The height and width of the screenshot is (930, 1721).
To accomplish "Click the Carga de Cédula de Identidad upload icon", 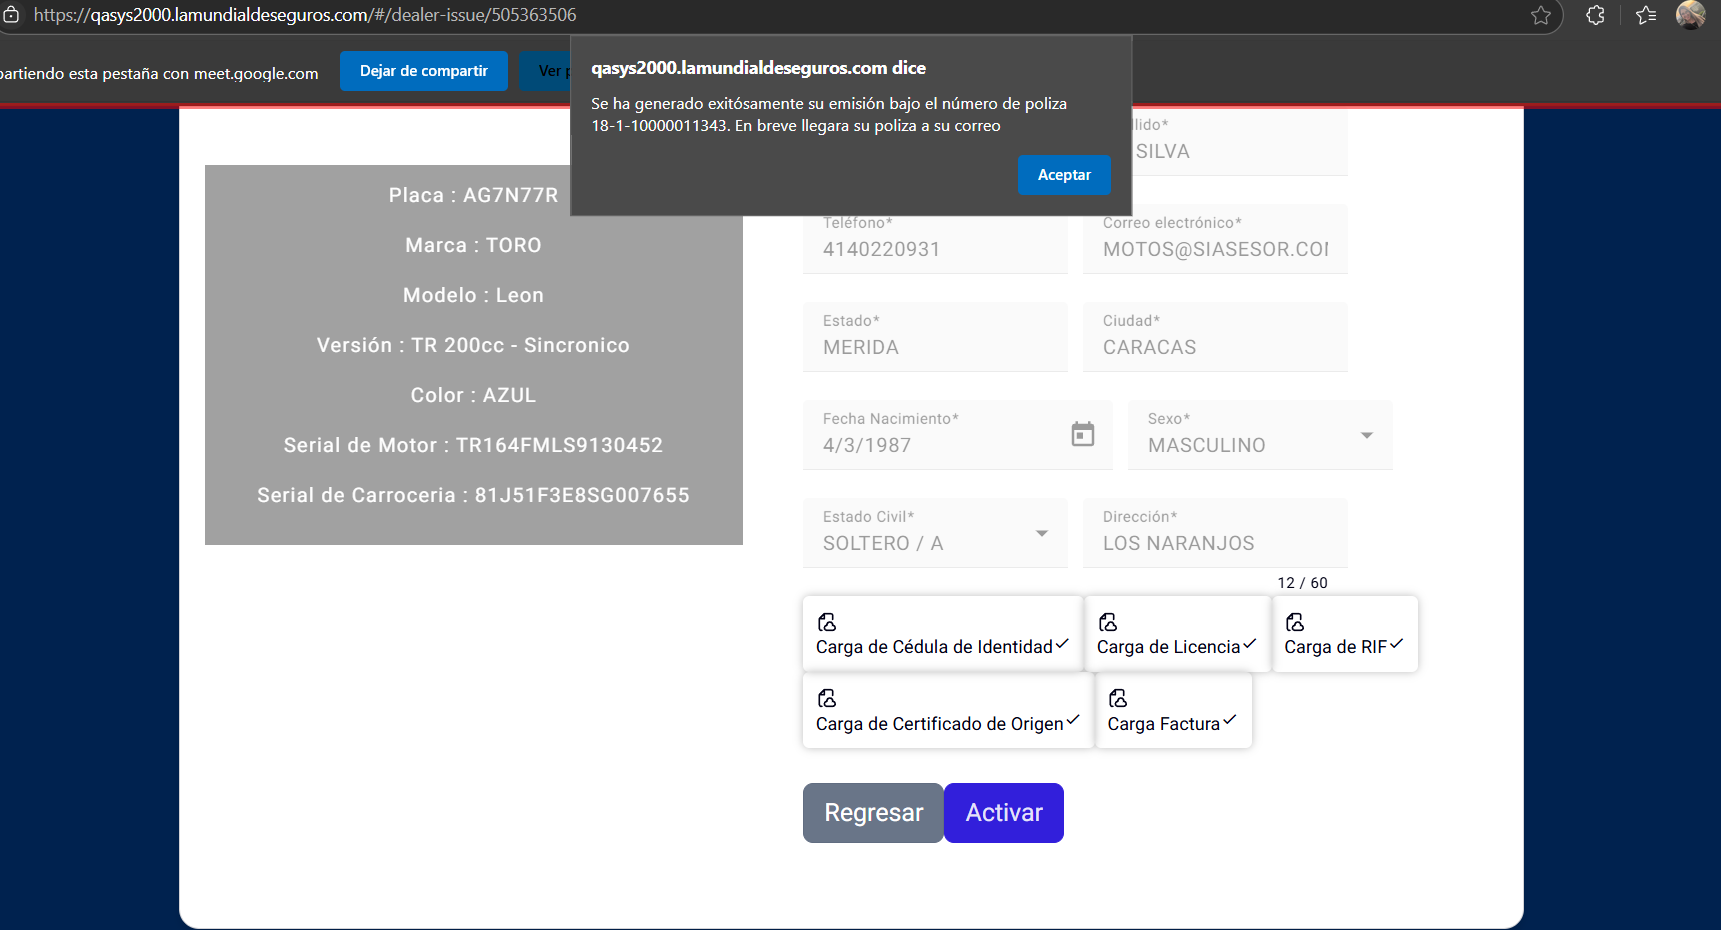I will [827, 622].
